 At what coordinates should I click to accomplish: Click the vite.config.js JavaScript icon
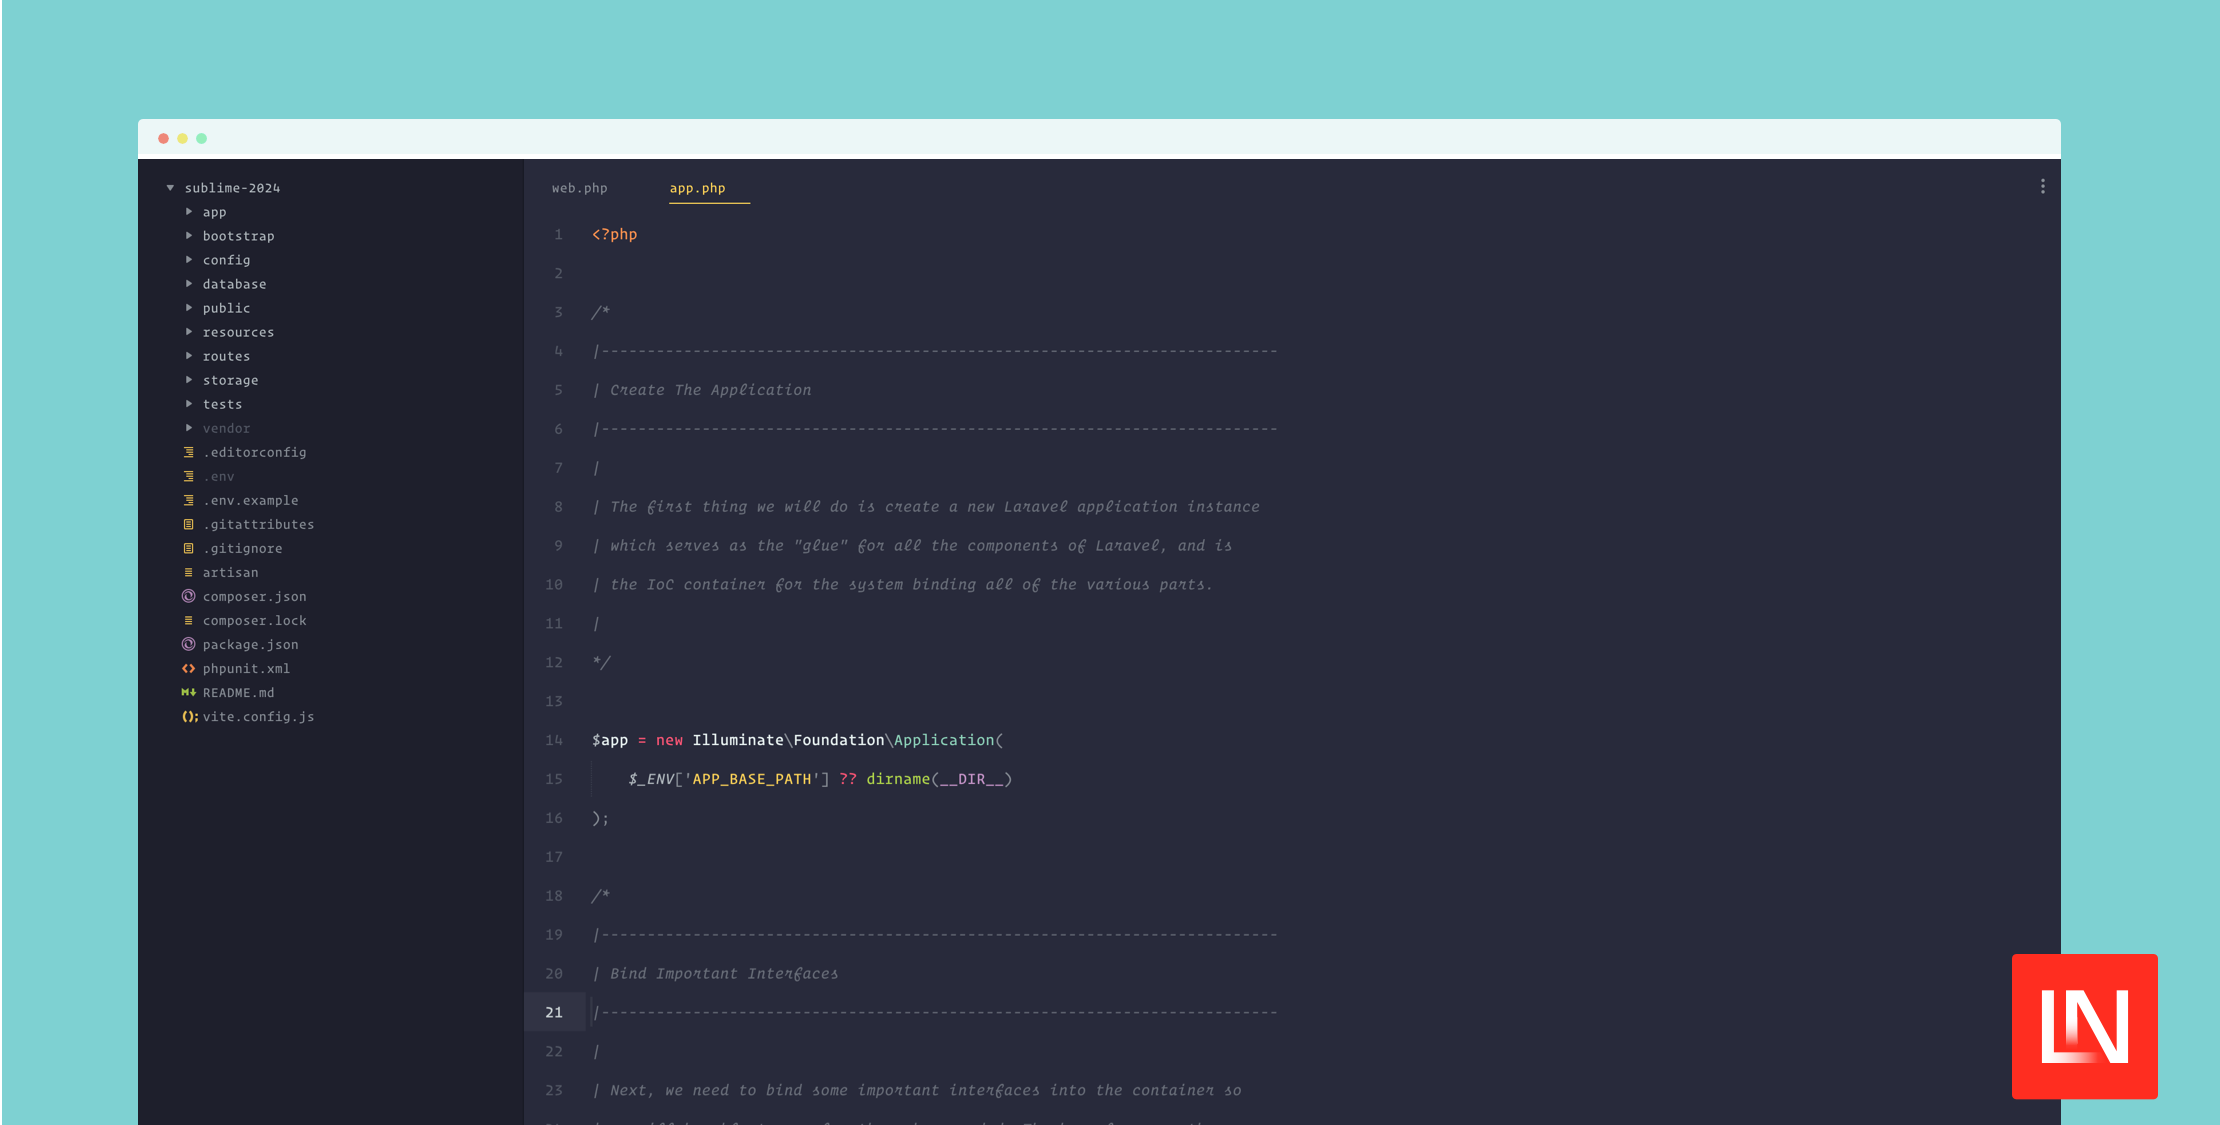tap(189, 716)
